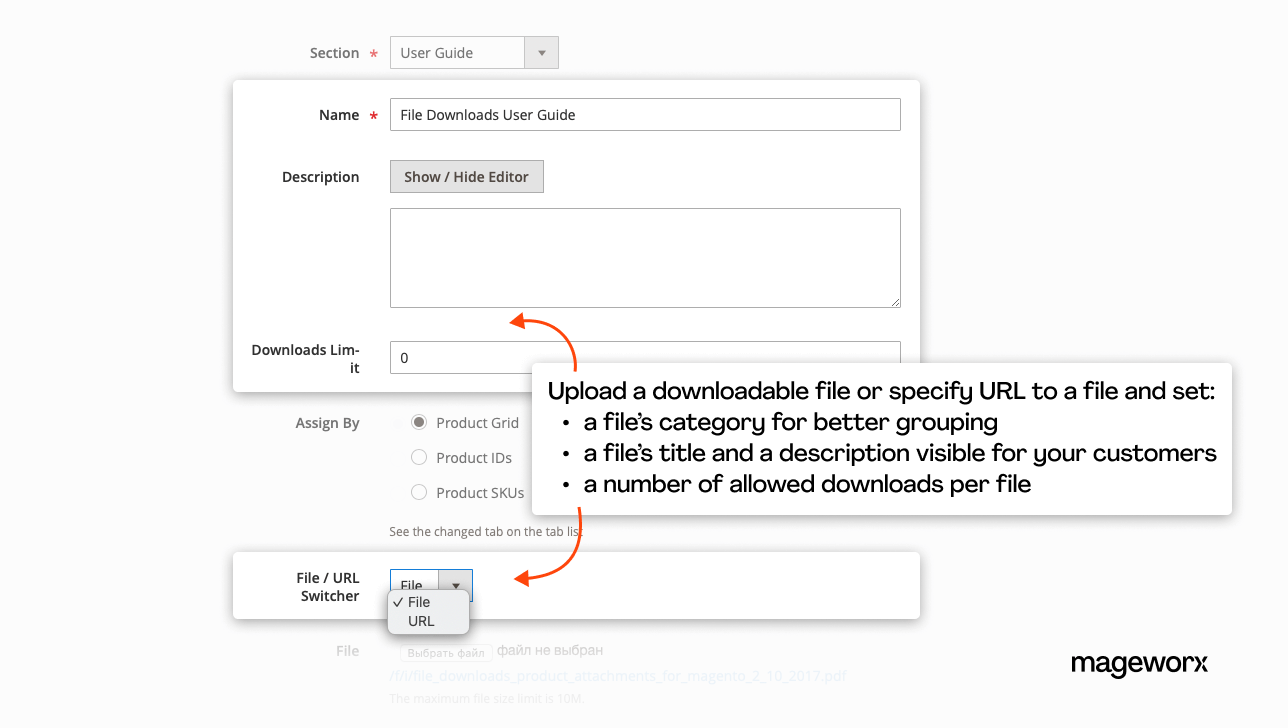The height and width of the screenshot is (728, 1288).
Task: Click the Downloads Limit number field
Action: (460, 357)
